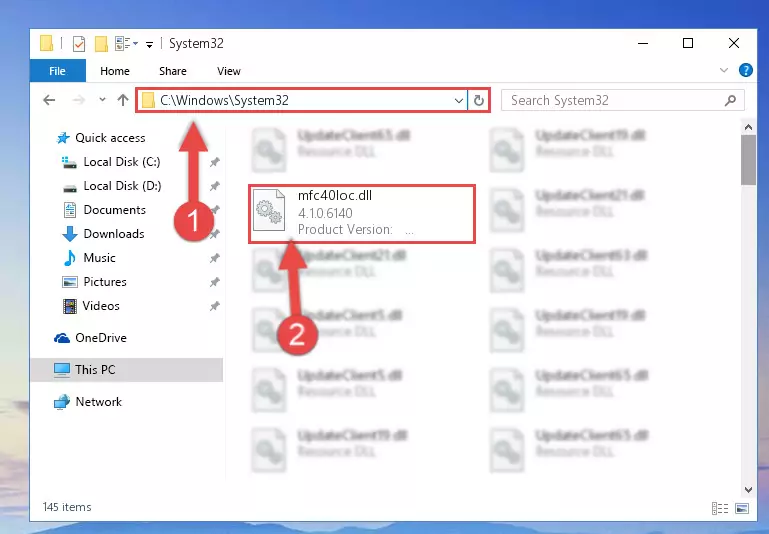This screenshot has height=534, width=769.
Task: Go forward with the right arrow
Action: (78, 100)
